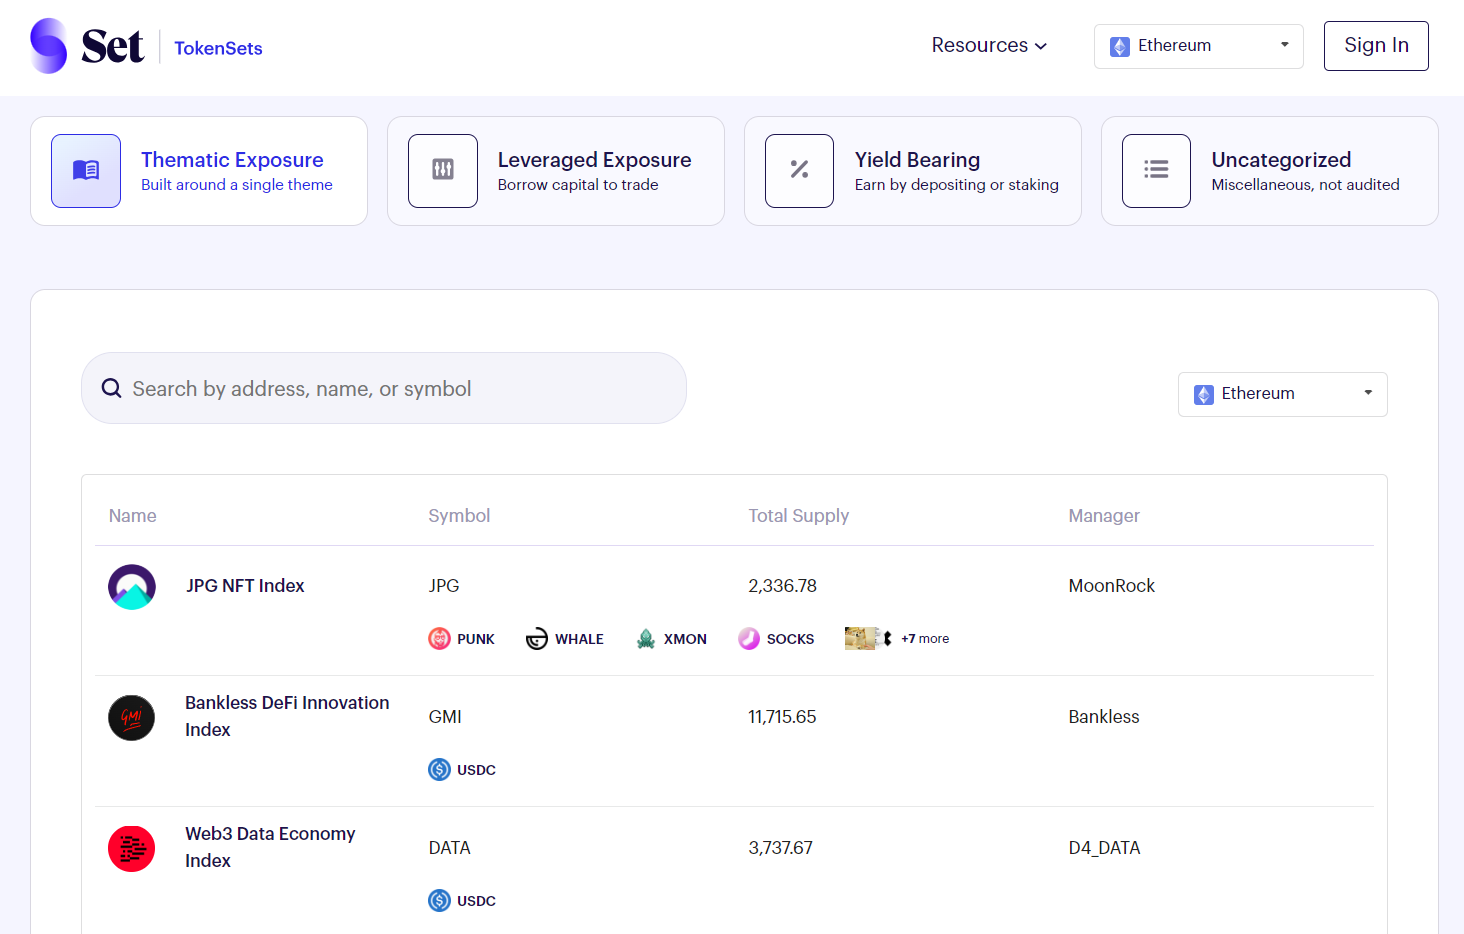
Task: Select the Leveraged Exposure sliders icon
Action: click(443, 171)
